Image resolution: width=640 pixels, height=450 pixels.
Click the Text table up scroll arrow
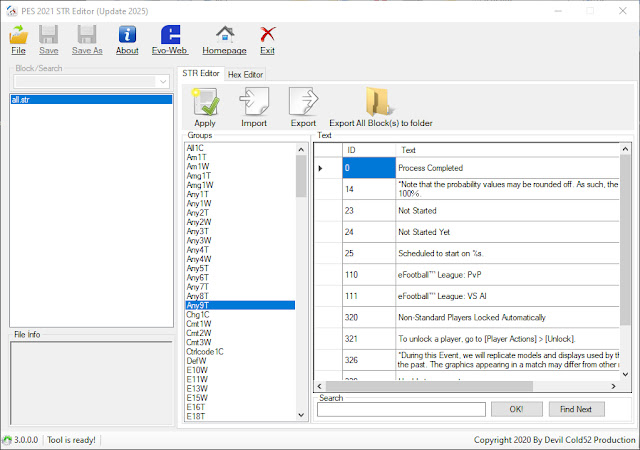[625, 149]
